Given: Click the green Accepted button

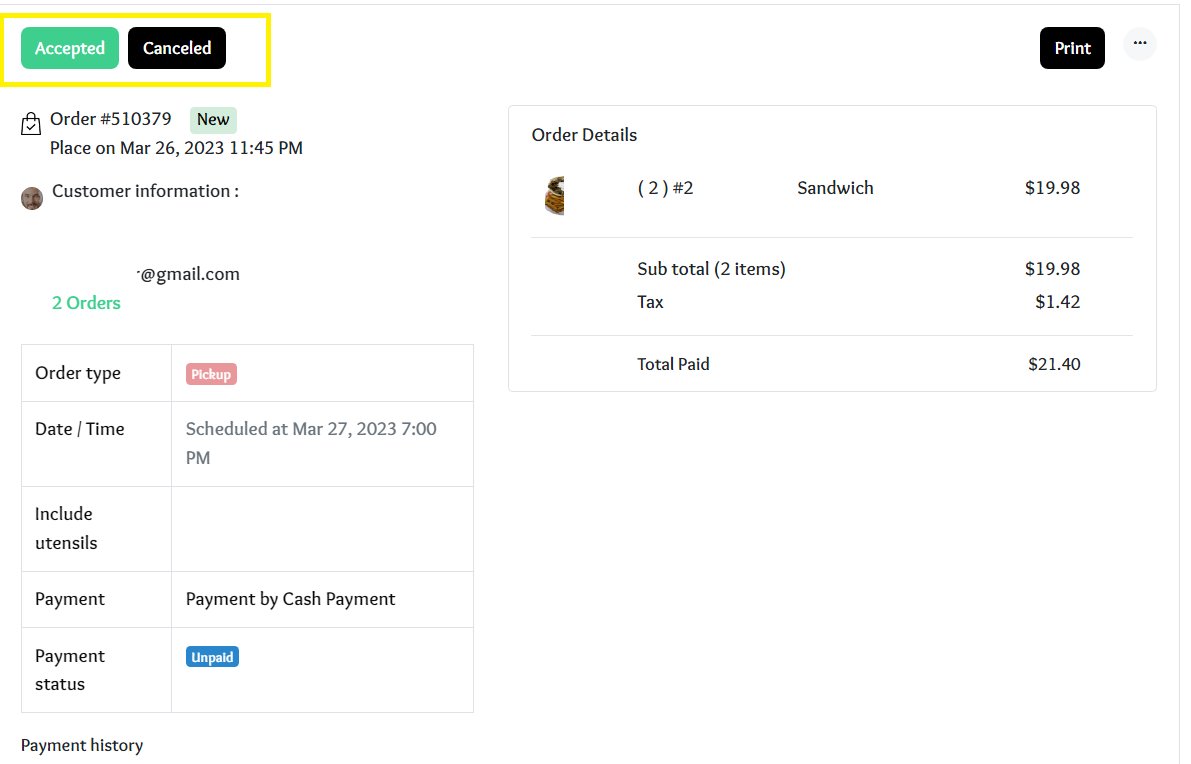Looking at the screenshot, I should (70, 48).
